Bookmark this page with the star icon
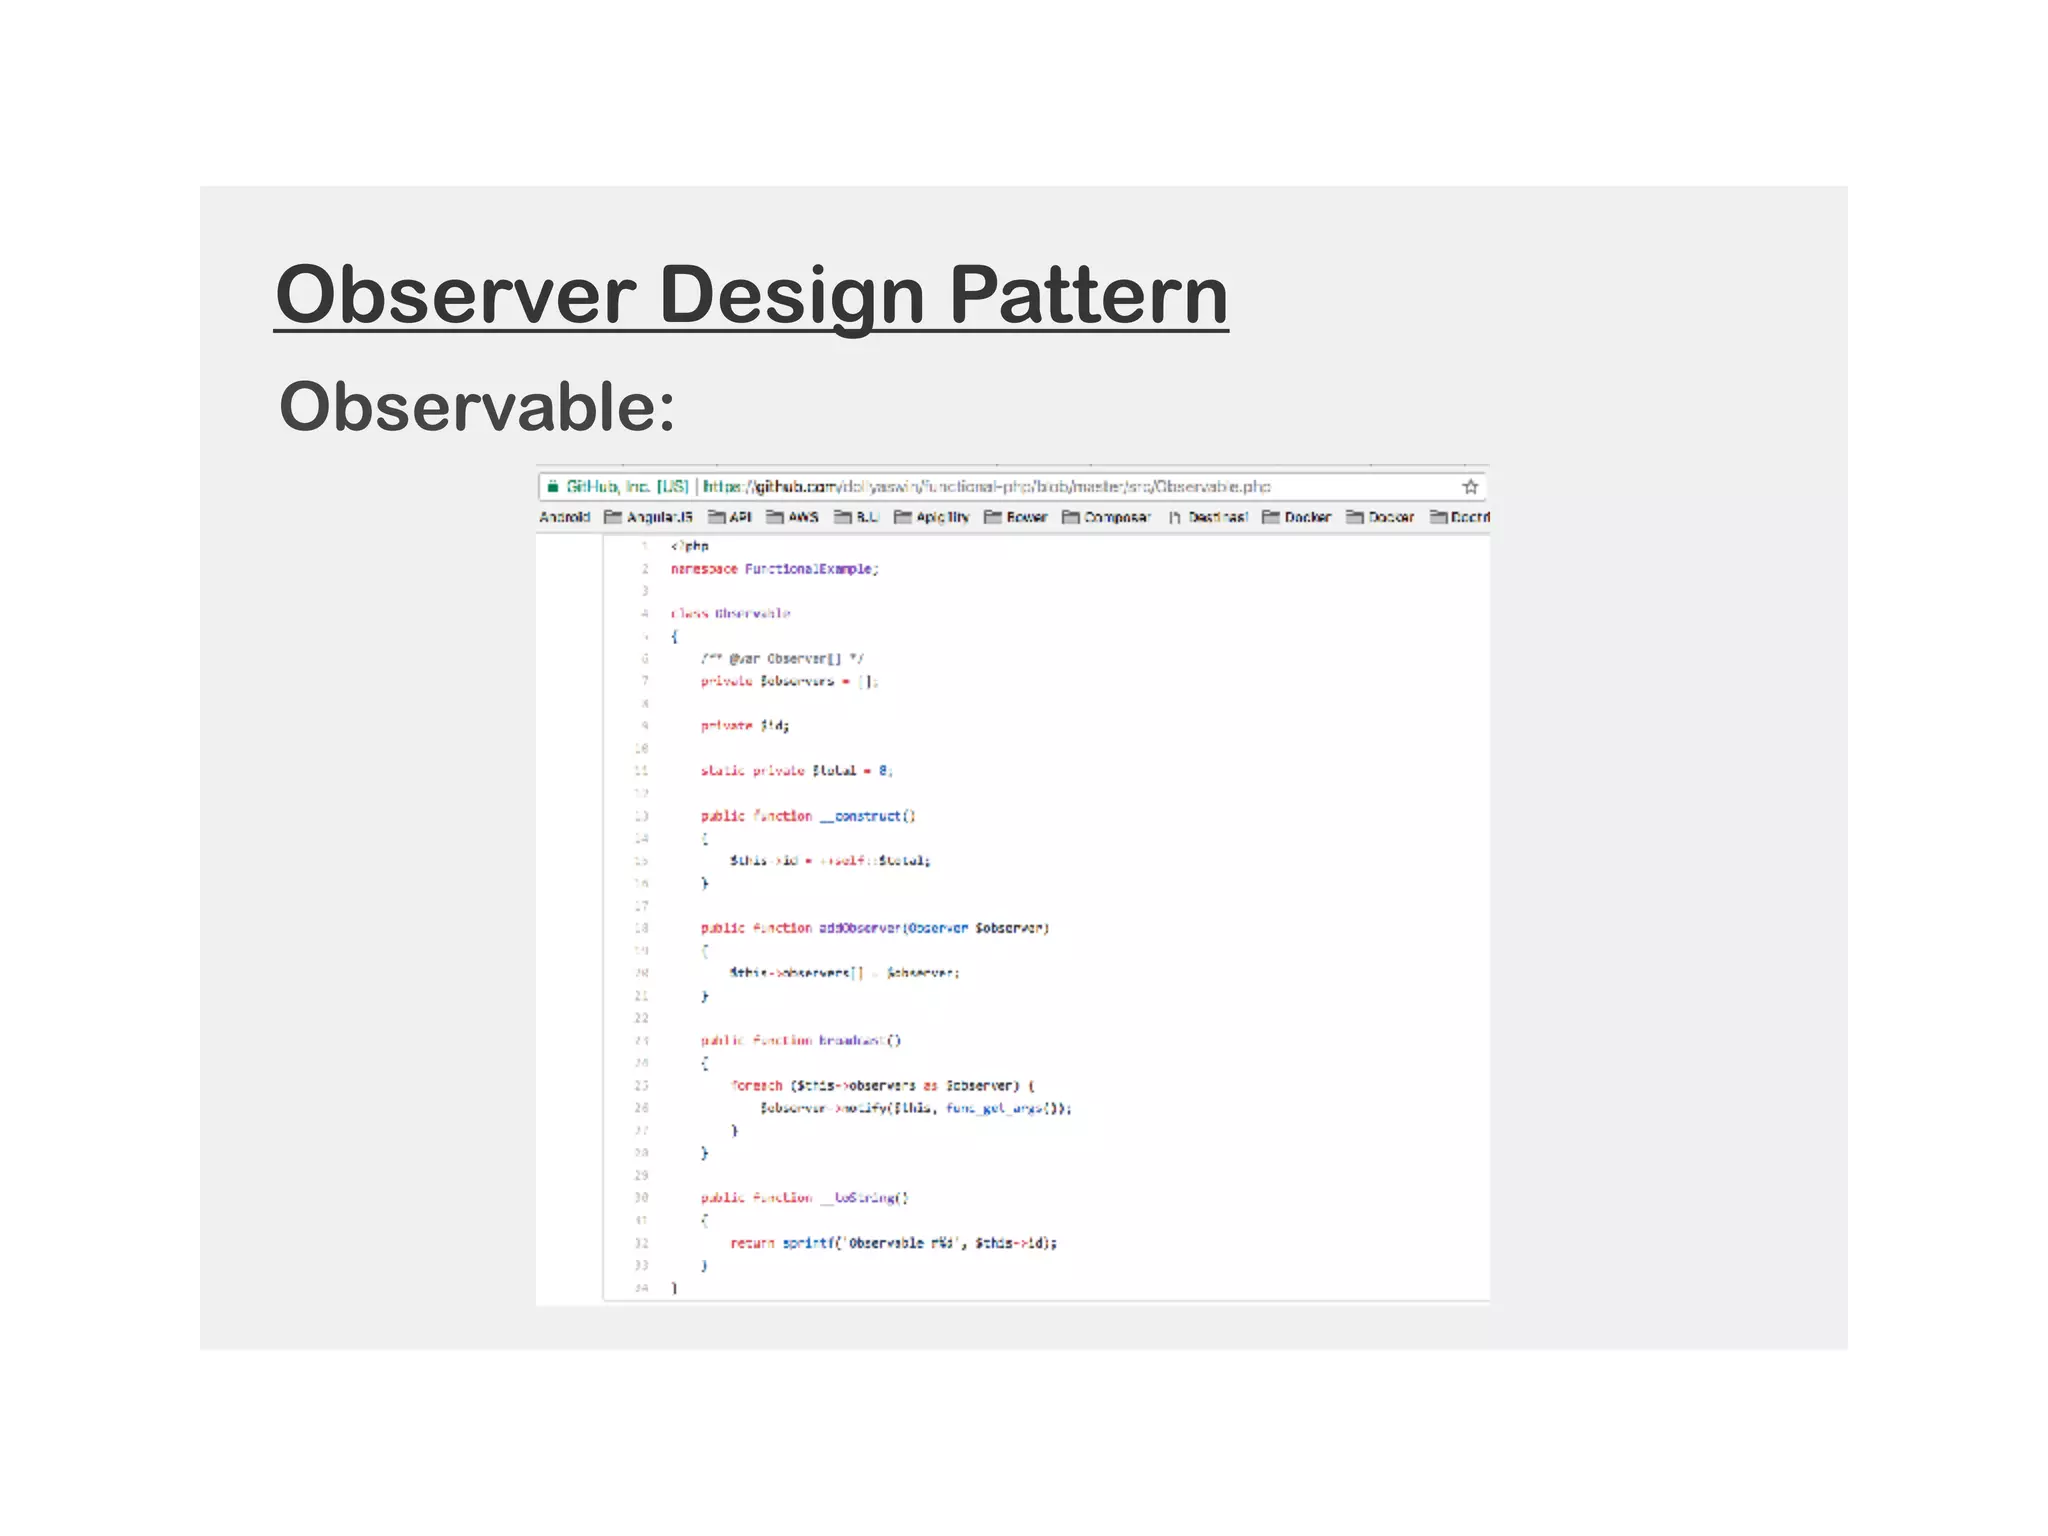 coord(1469,487)
